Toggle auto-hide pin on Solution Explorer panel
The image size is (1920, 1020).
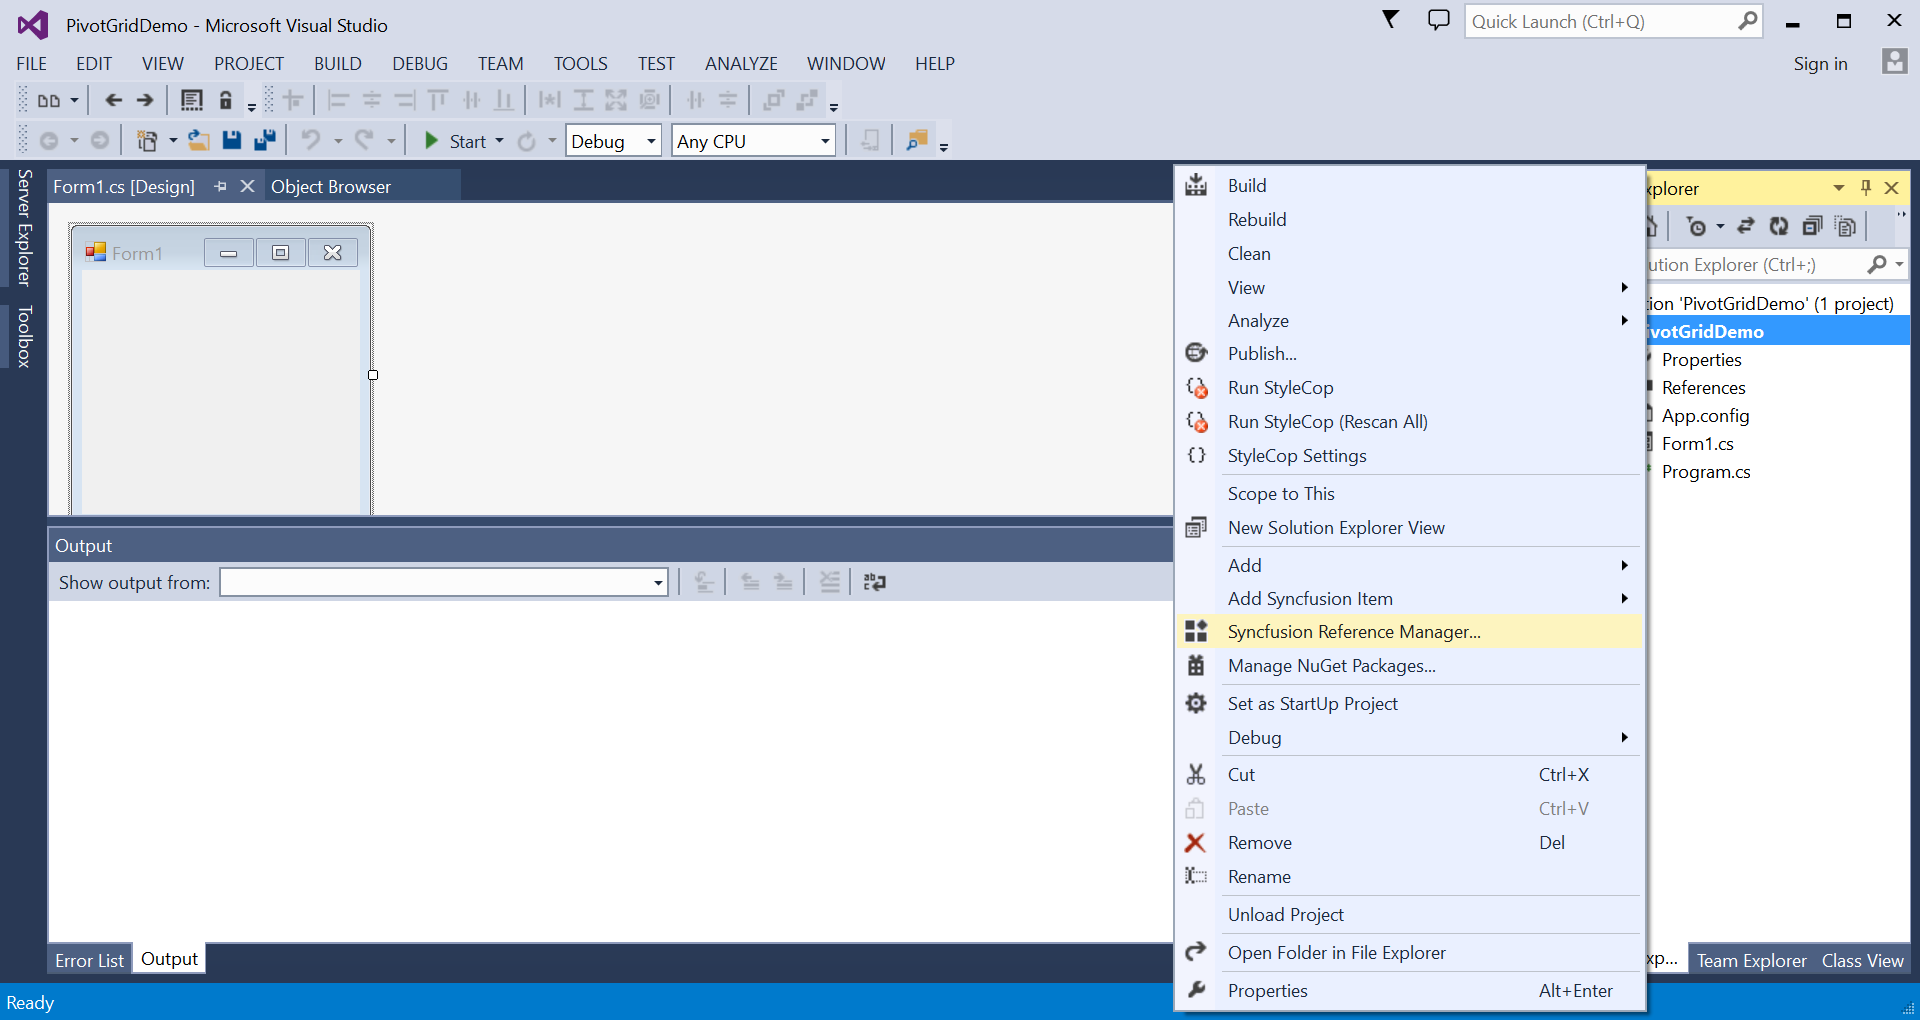[x=1865, y=188]
